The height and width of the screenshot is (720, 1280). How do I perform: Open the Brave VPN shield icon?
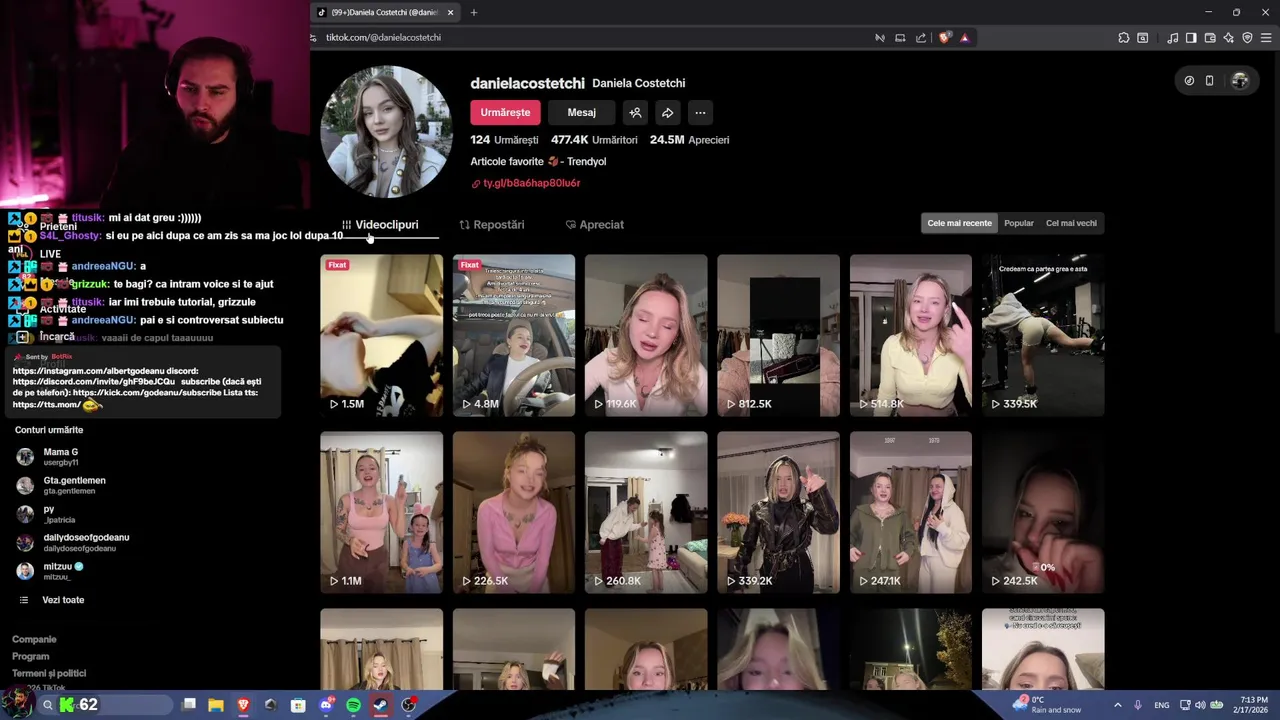coord(1247,38)
